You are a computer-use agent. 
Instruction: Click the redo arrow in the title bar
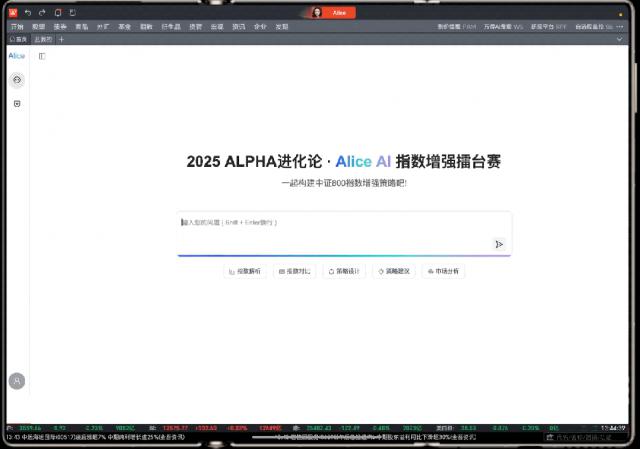pyautogui.click(x=41, y=12)
